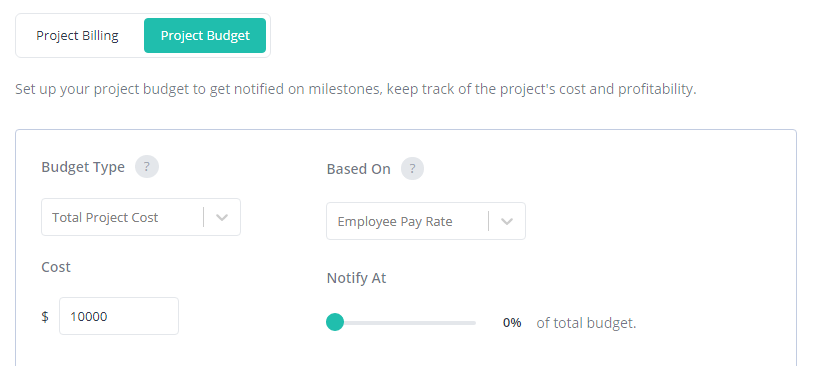Viewport: 813px width, 366px height.
Task: Switch to the Project Billing tab
Action: pos(77,36)
